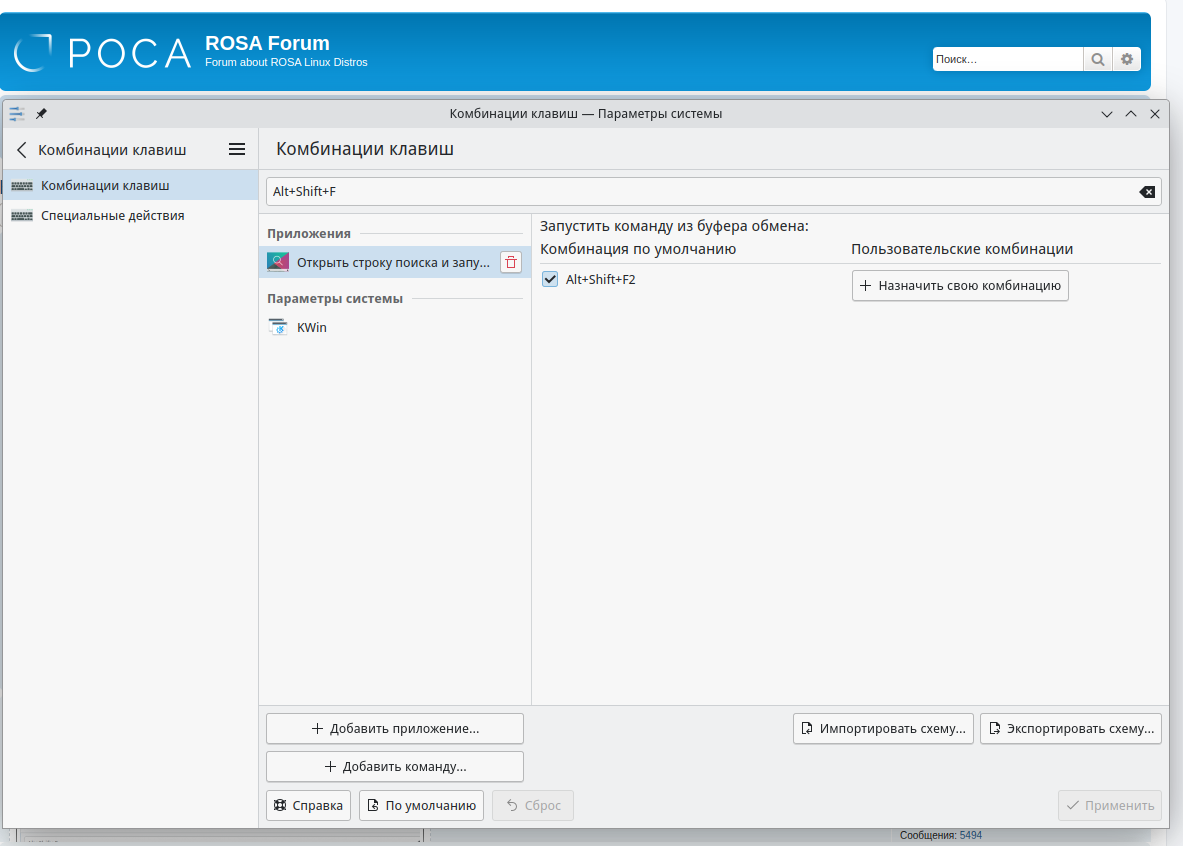Open Справка help button
Viewport: 1183px width, 846px height.
pos(309,805)
